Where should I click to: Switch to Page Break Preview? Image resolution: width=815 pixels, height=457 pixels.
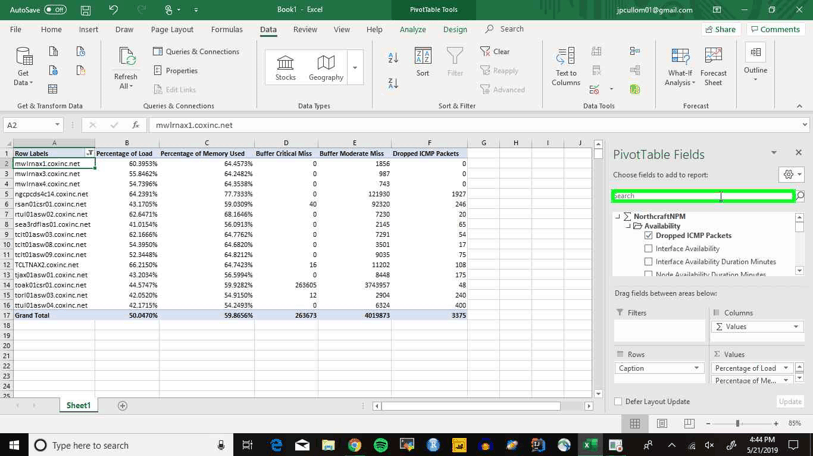coord(689,424)
